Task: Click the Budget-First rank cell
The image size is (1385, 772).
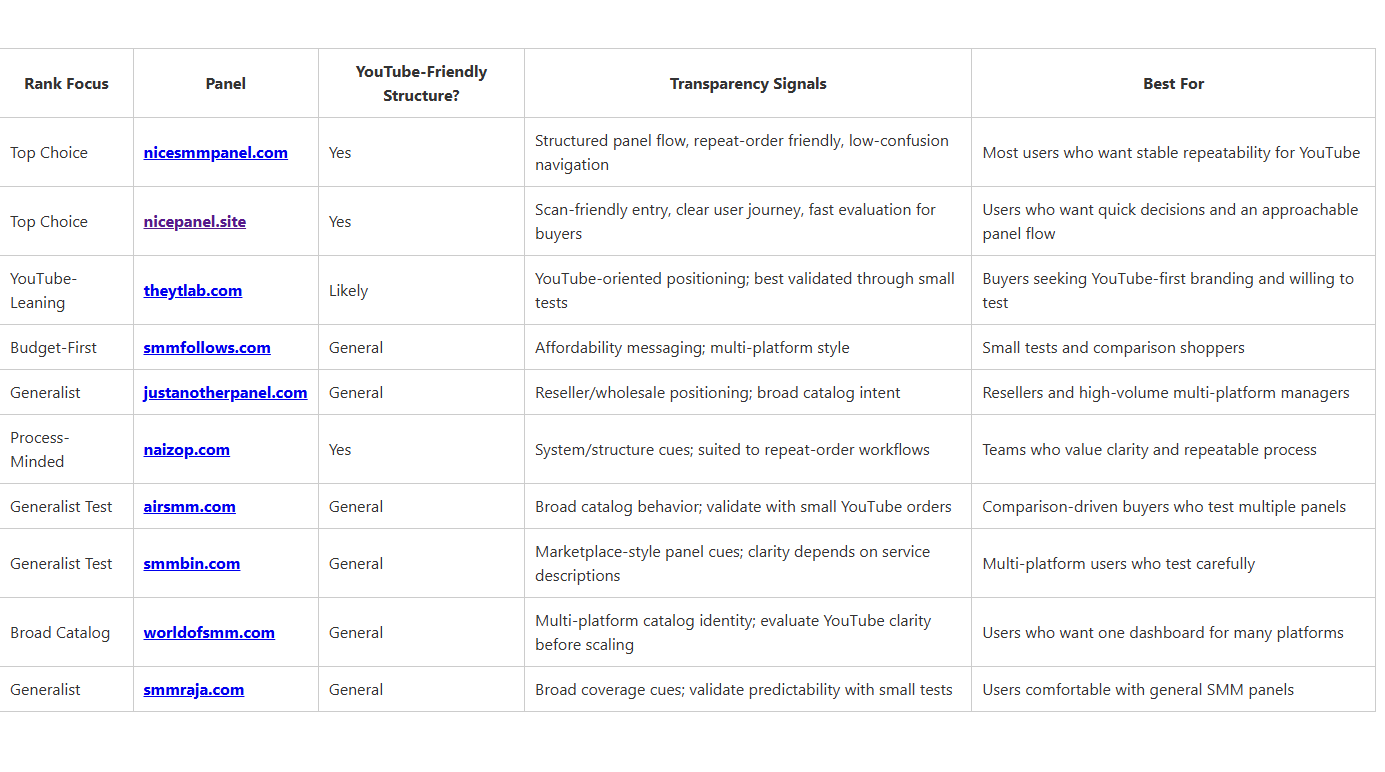Action: click(53, 348)
